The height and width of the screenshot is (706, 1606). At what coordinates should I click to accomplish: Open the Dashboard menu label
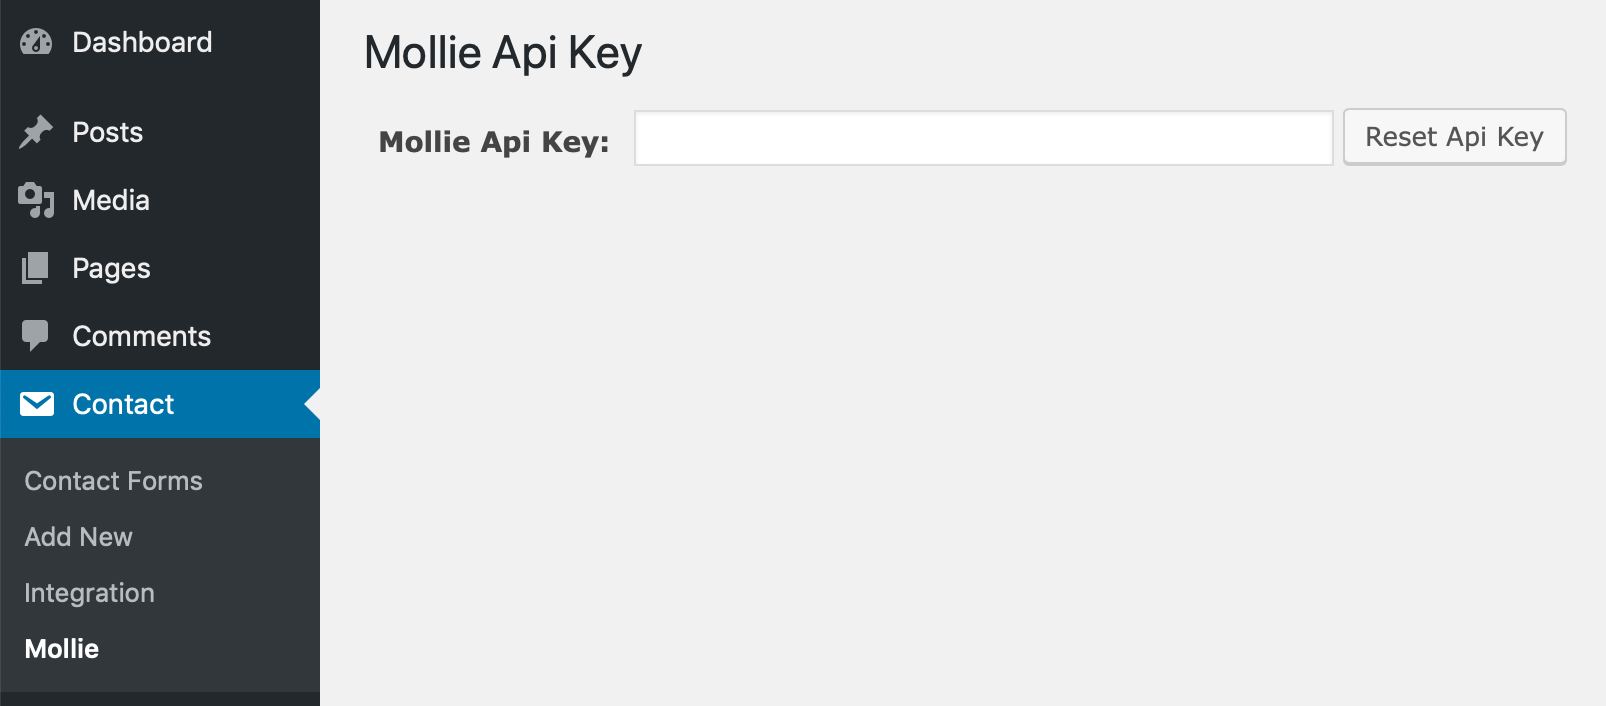[x=142, y=42]
